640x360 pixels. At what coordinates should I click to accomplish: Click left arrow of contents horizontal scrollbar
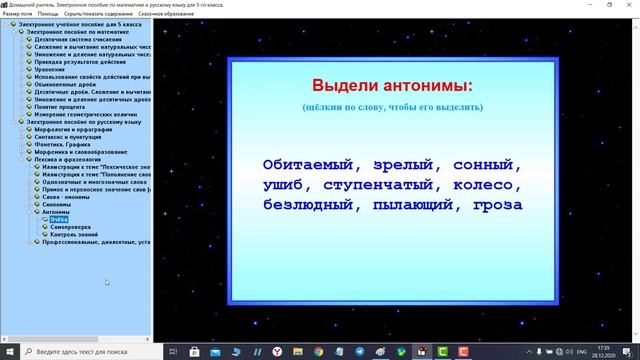point(4,339)
